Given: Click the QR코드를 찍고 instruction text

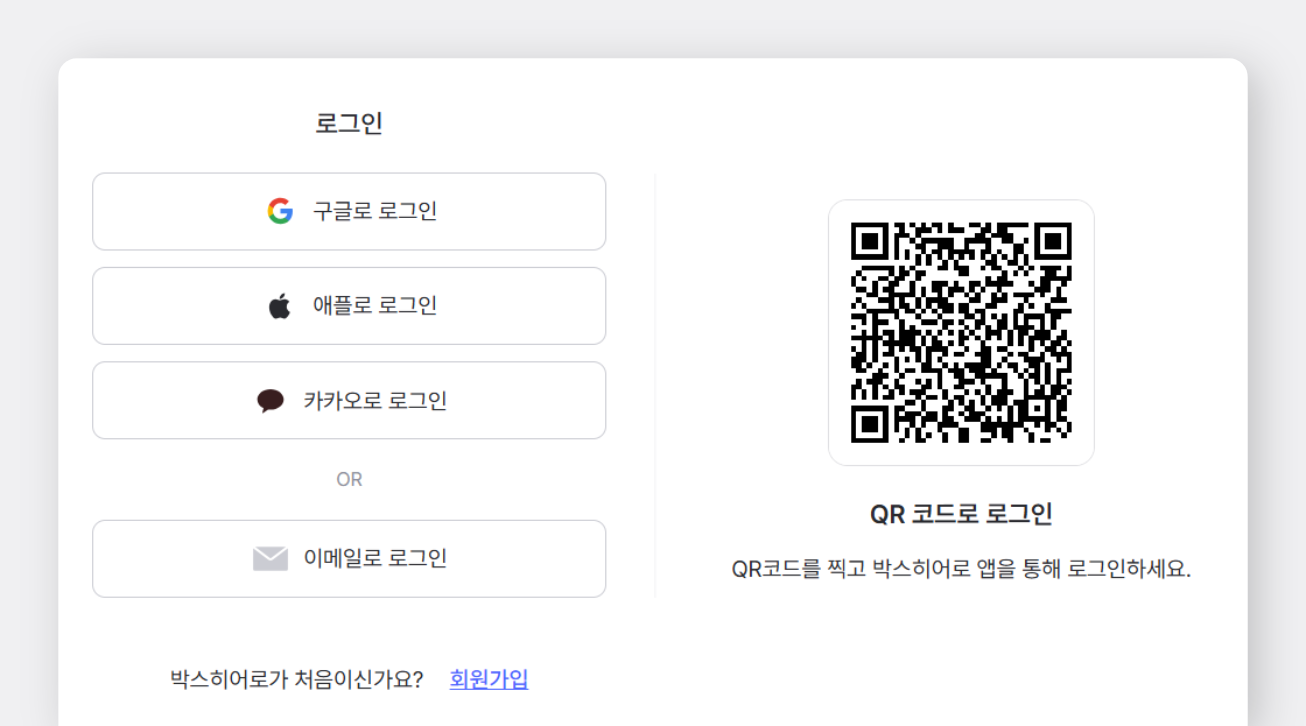Looking at the screenshot, I should 961,569.
